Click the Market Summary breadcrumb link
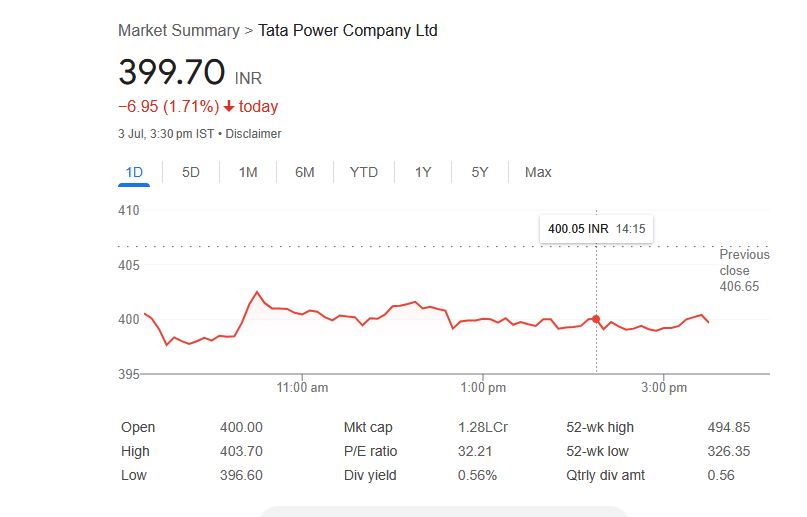 tap(178, 30)
